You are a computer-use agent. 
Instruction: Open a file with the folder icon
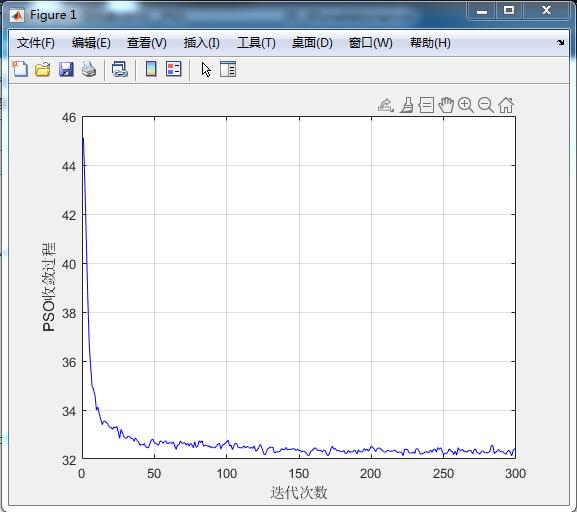tap(43, 69)
